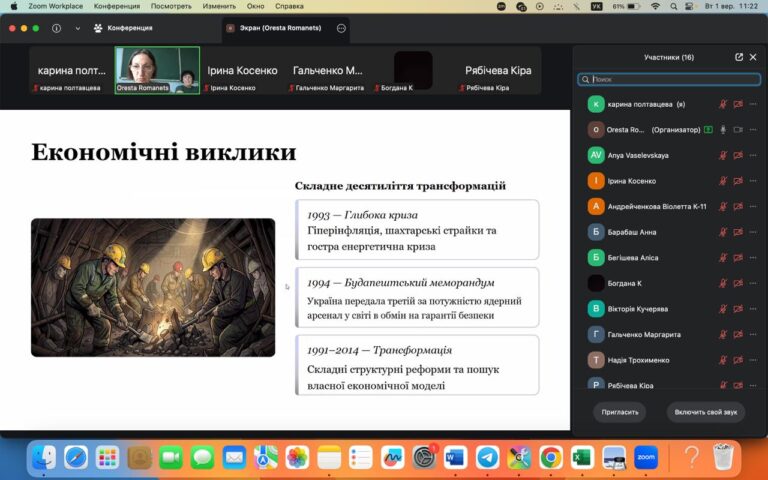768x480 pixels.
Task: Open more options for Anya Vaselevskaya
Action: 753,155
